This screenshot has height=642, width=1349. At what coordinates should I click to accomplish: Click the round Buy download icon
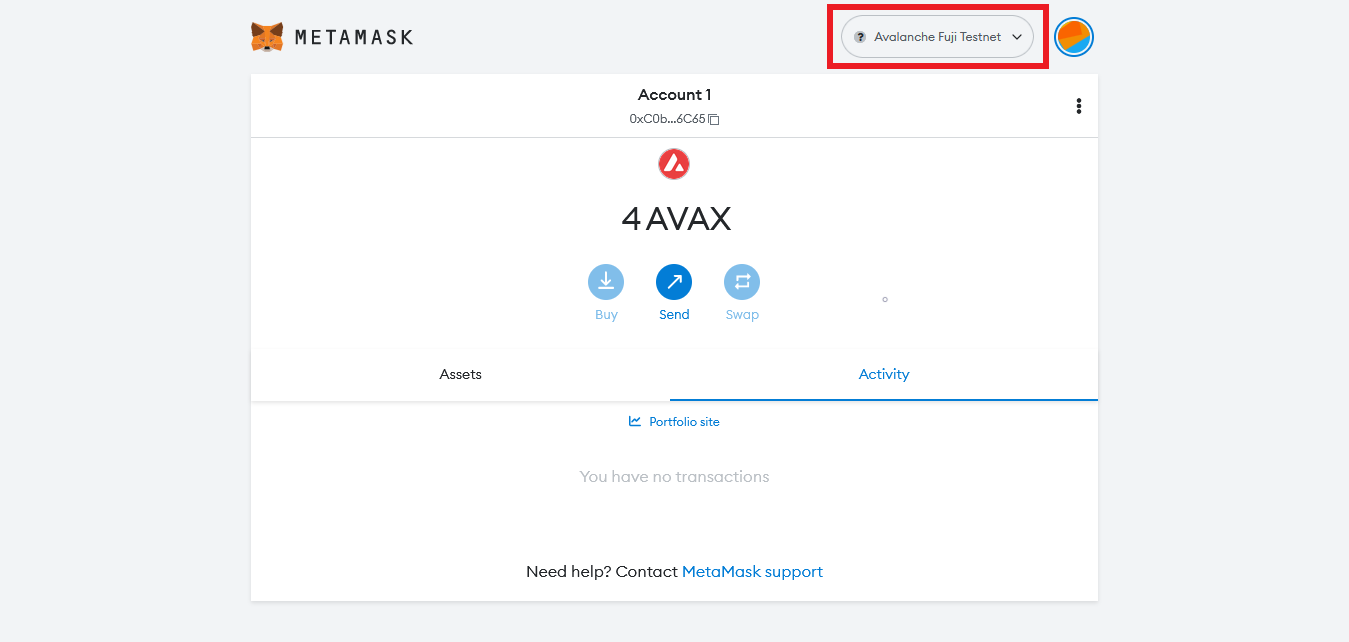606,283
